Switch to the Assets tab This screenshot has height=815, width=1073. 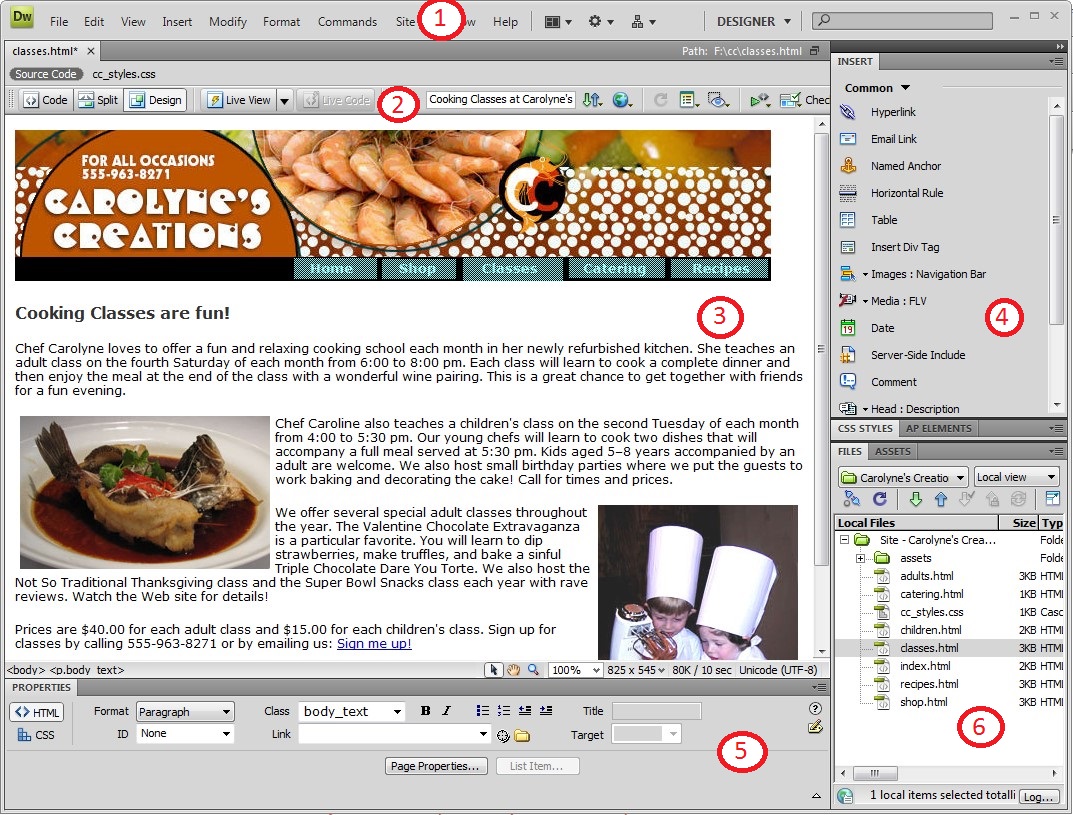click(893, 452)
